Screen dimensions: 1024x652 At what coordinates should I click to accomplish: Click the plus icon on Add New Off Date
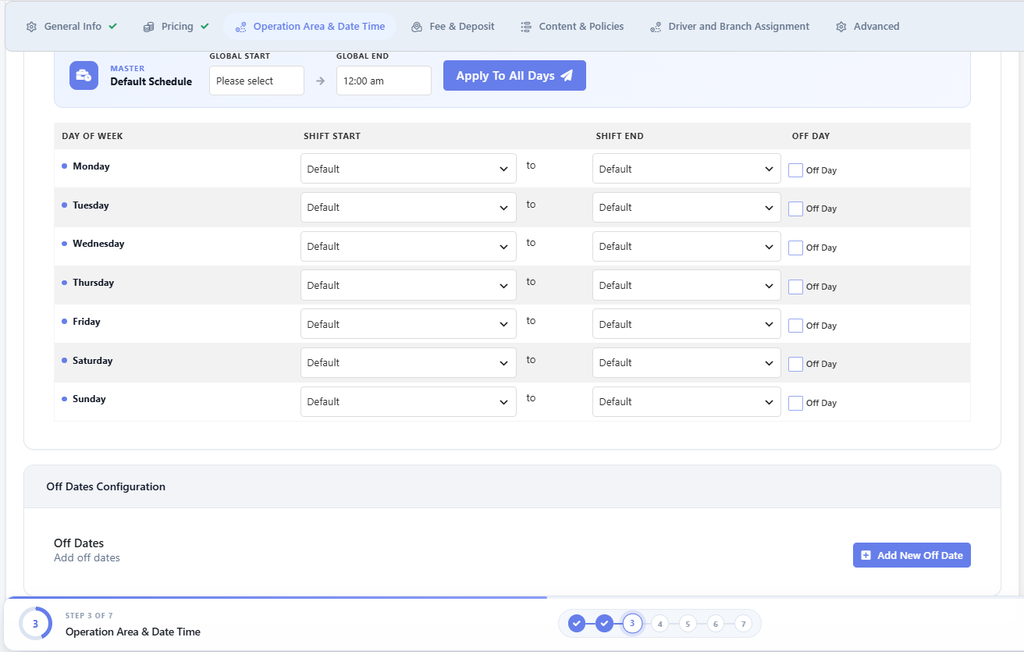coord(866,555)
